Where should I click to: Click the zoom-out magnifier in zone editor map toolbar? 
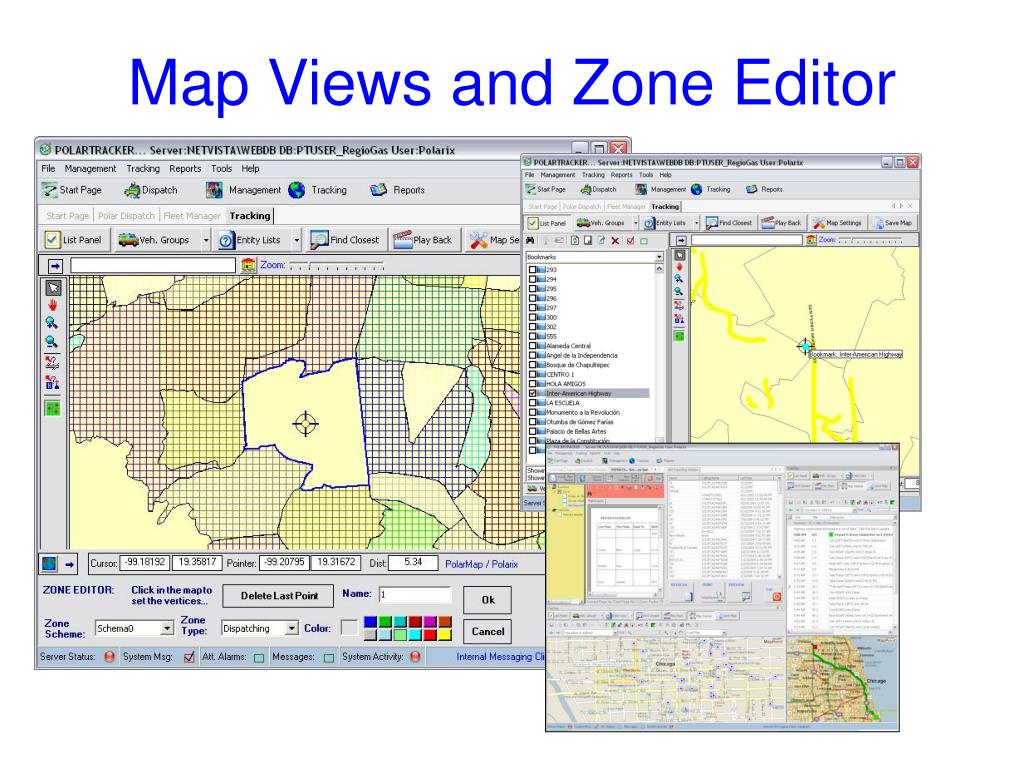tap(52, 341)
